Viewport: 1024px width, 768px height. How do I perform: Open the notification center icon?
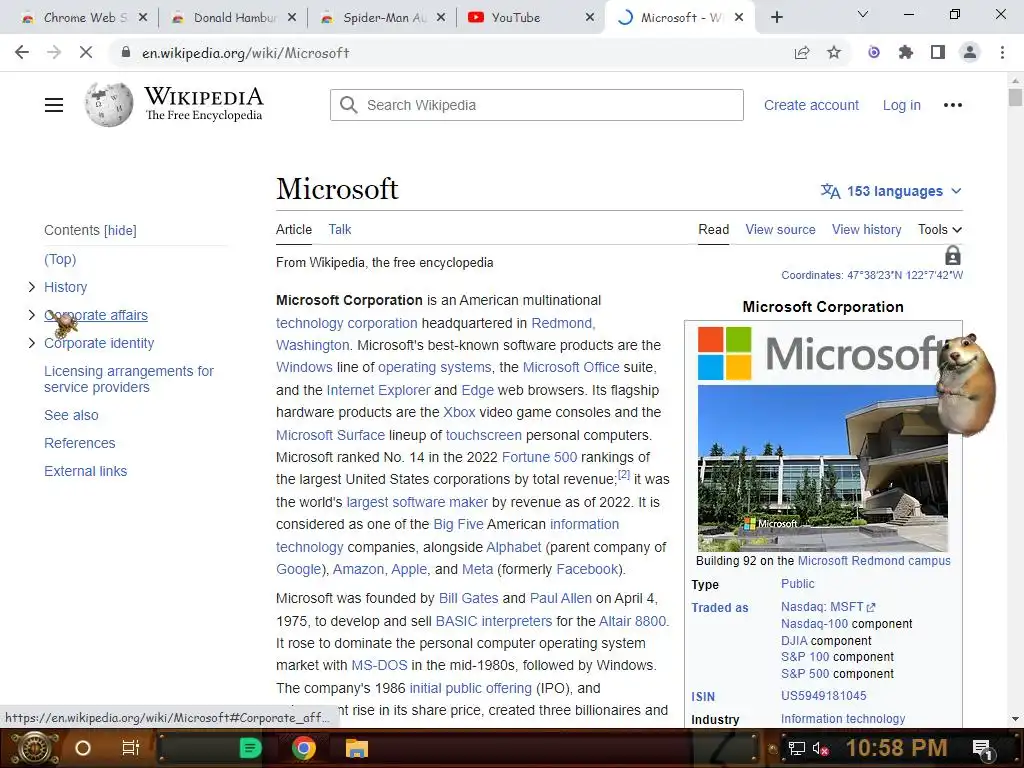(x=982, y=749)
